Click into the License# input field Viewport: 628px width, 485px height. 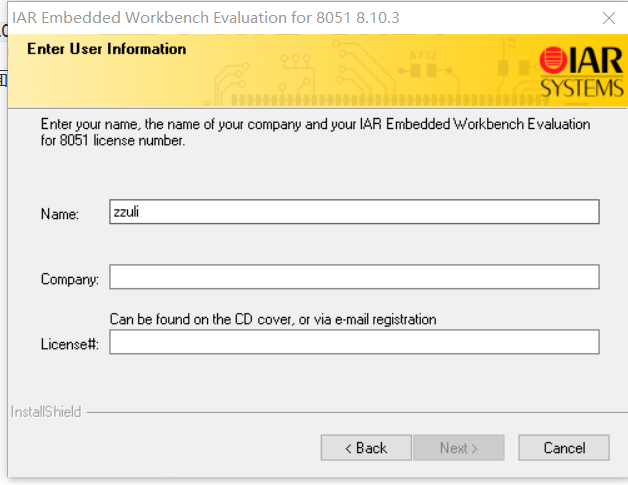[x=354, y=342]
